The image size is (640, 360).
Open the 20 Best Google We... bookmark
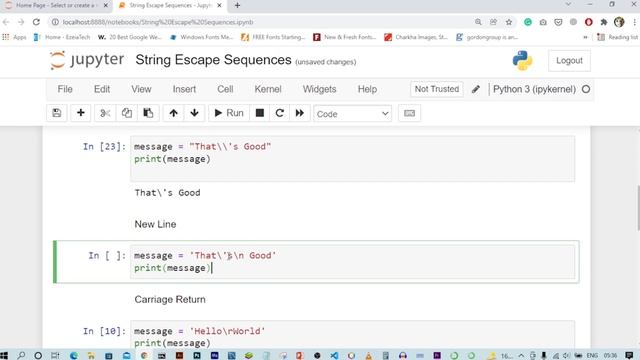130,37
